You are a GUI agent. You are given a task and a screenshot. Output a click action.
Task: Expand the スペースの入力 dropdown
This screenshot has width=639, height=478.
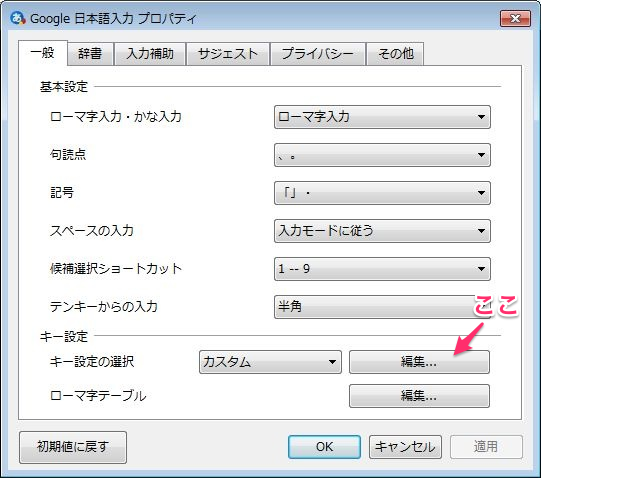382,231
